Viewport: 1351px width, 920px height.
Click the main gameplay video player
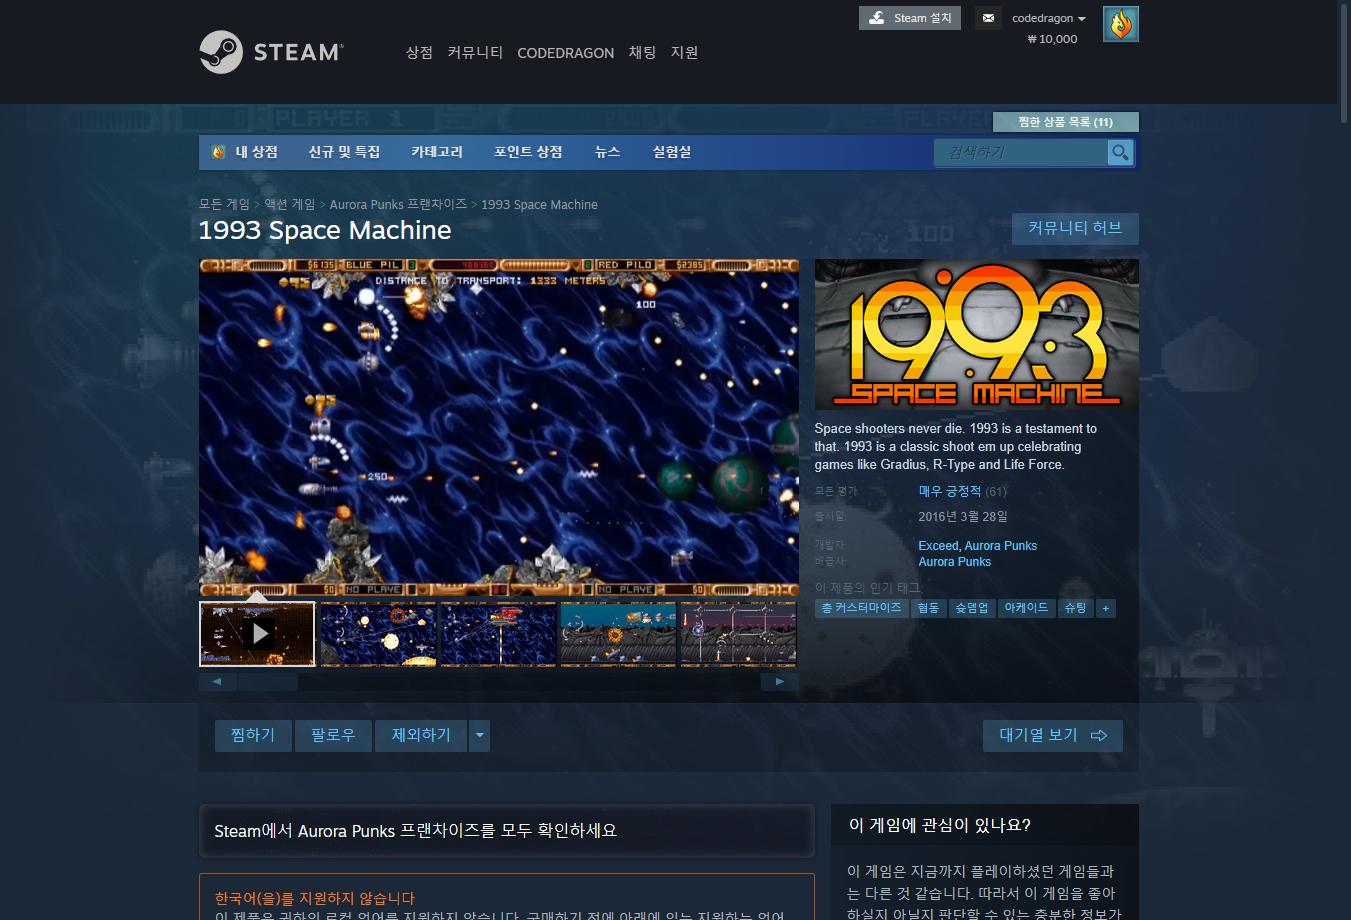coord(499,428)
